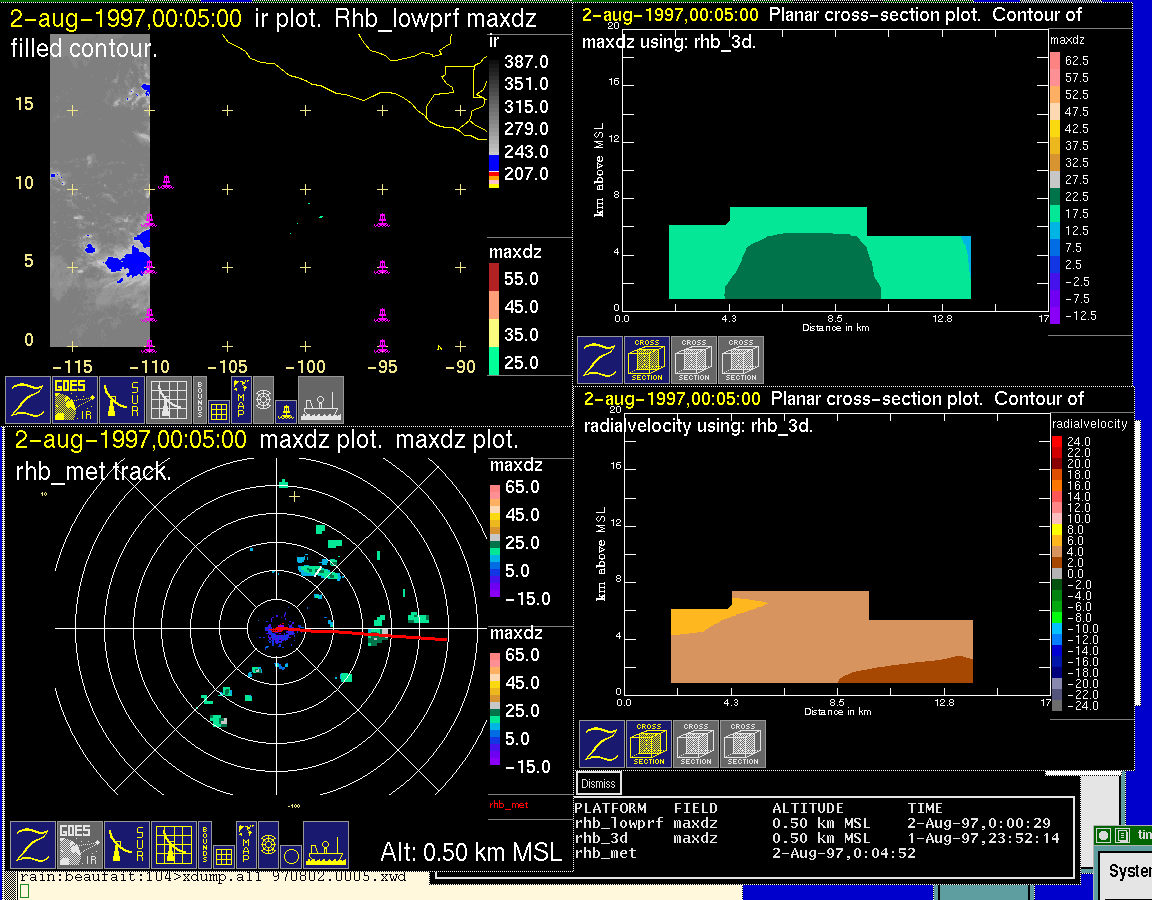The height and width of the screenshot is (900, 1152).
Task: Click the ship track icon in the maxdz plot toolbar
Action: tap(325, 845)
